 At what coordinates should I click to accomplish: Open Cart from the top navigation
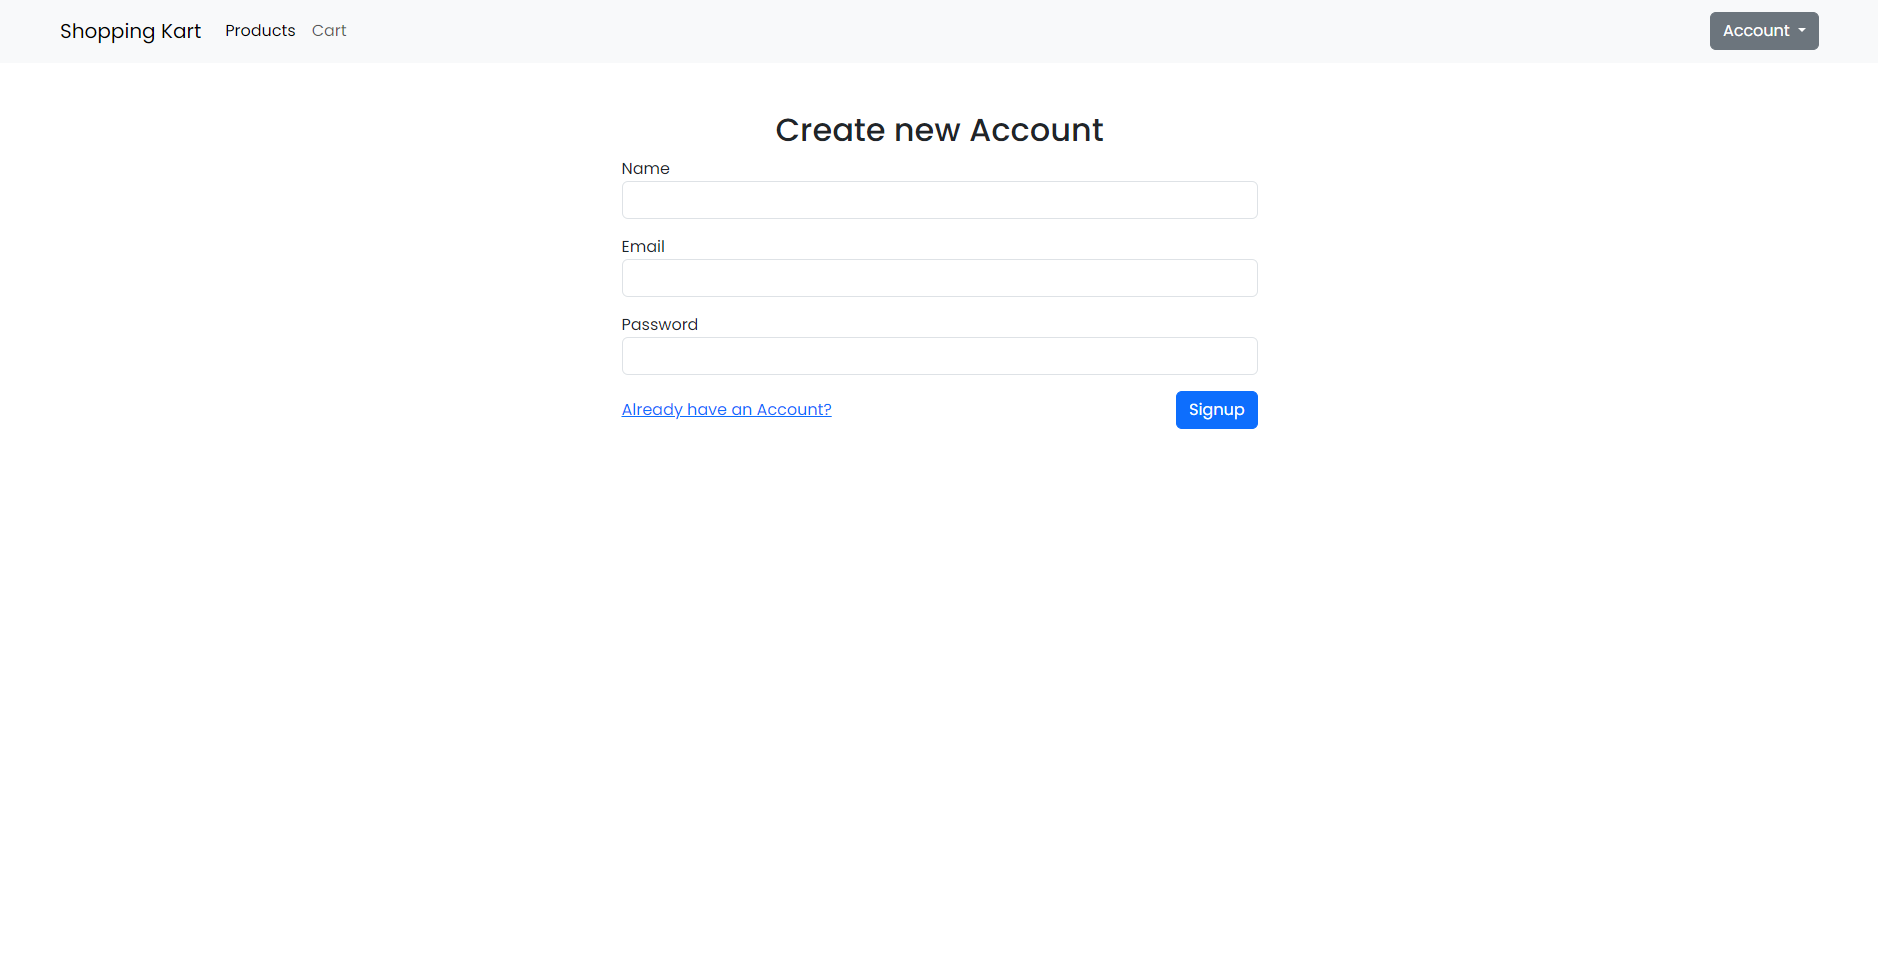tap(329, 30)
